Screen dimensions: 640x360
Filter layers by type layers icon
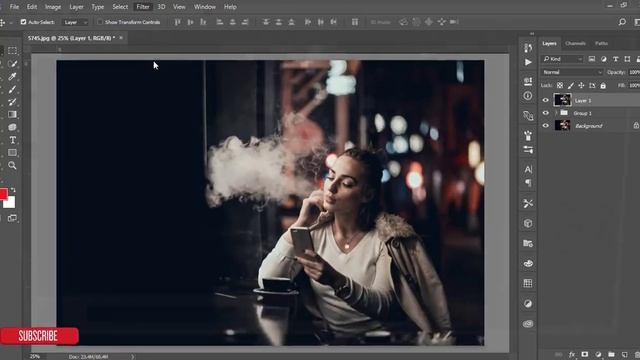616,59
